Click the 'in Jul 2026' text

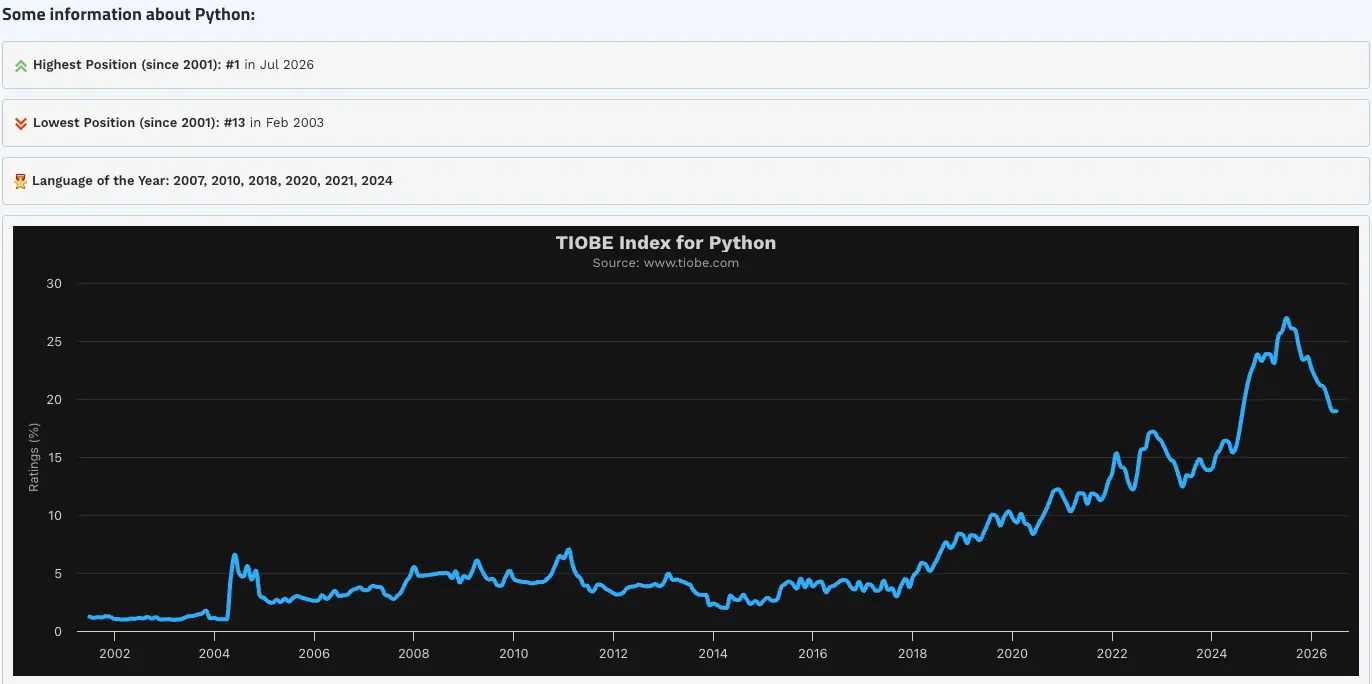(x=279, y=65)
